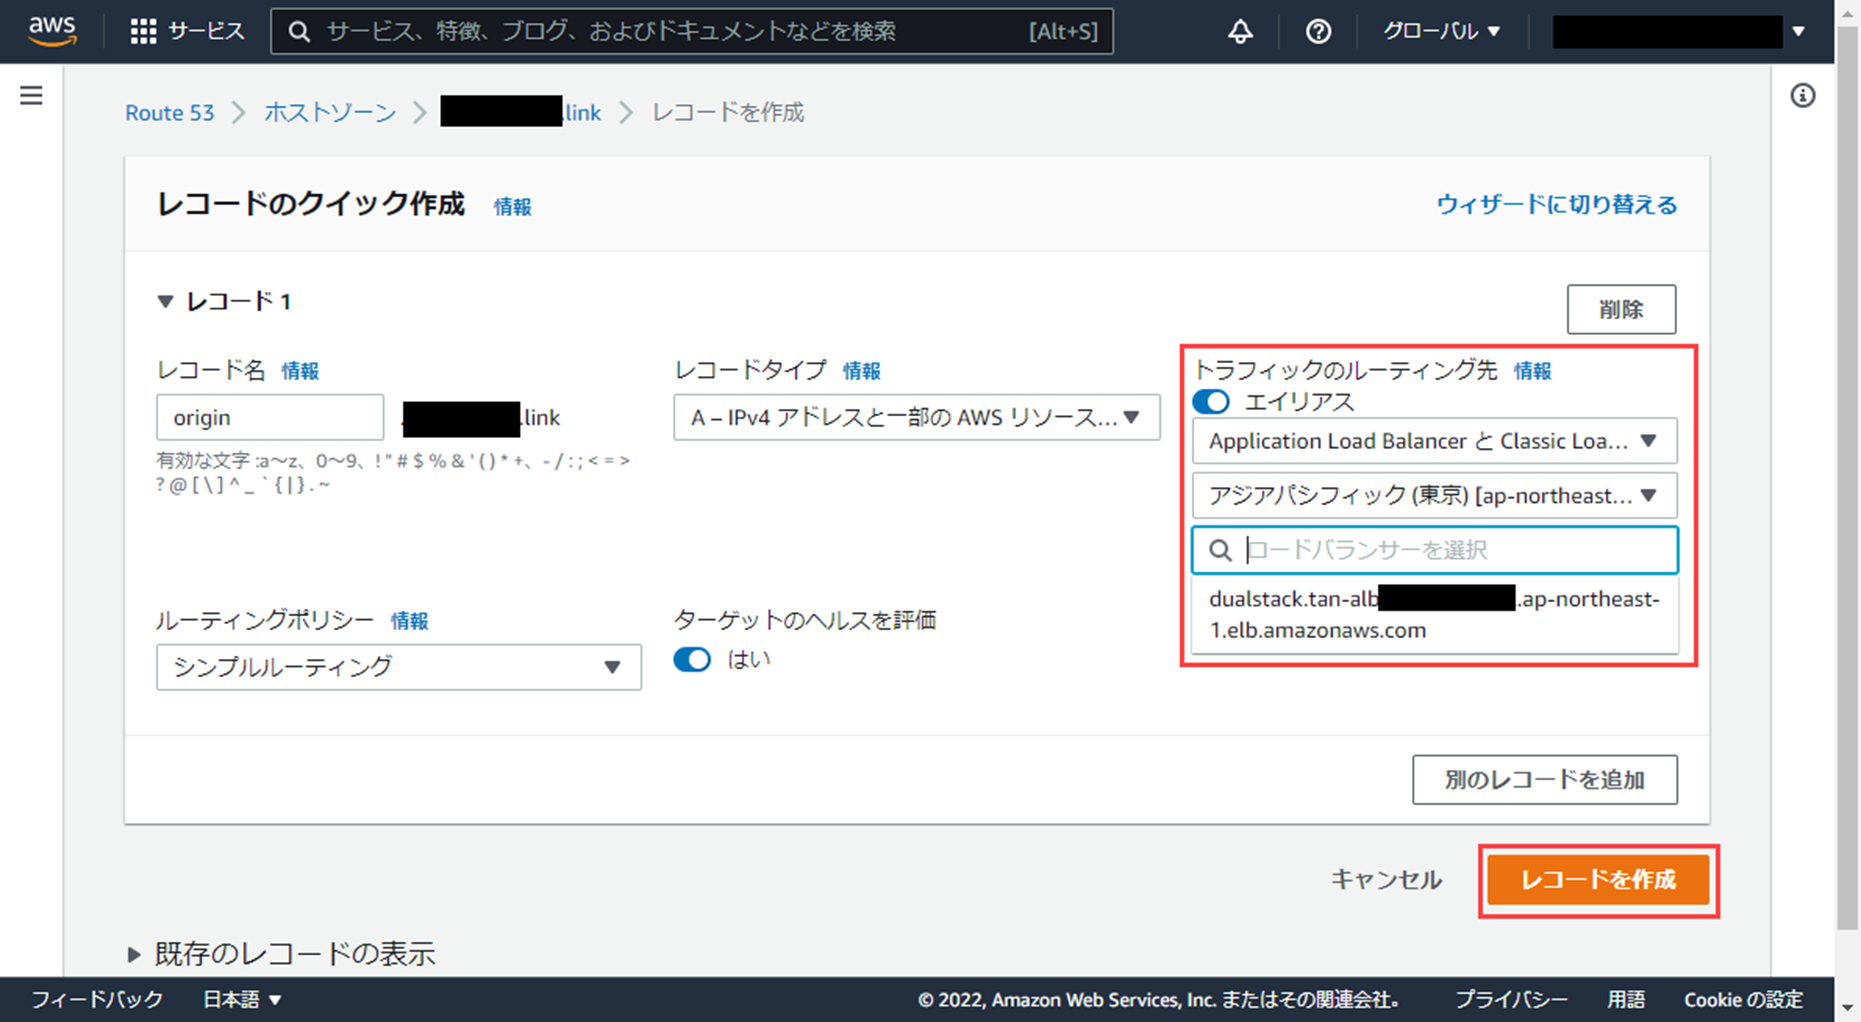Click the hosted zone .link breadcrumb
Screen dimensions: 1861x1022
521,111
